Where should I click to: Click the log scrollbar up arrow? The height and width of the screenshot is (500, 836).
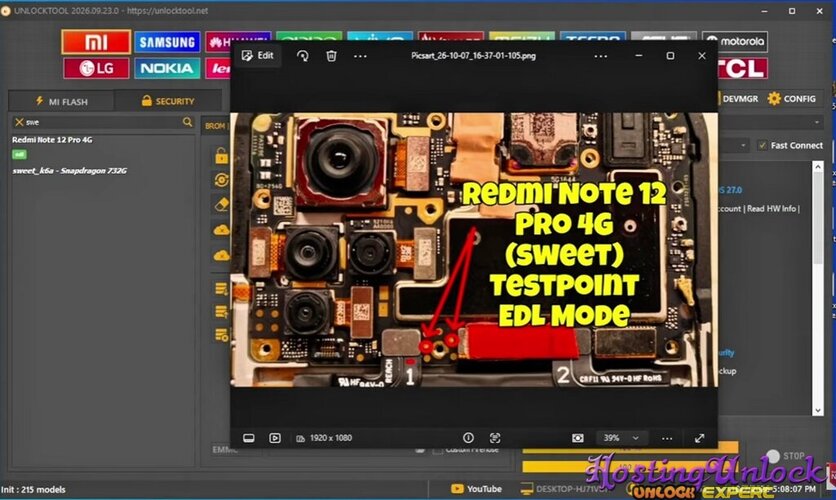pos(818,167)
